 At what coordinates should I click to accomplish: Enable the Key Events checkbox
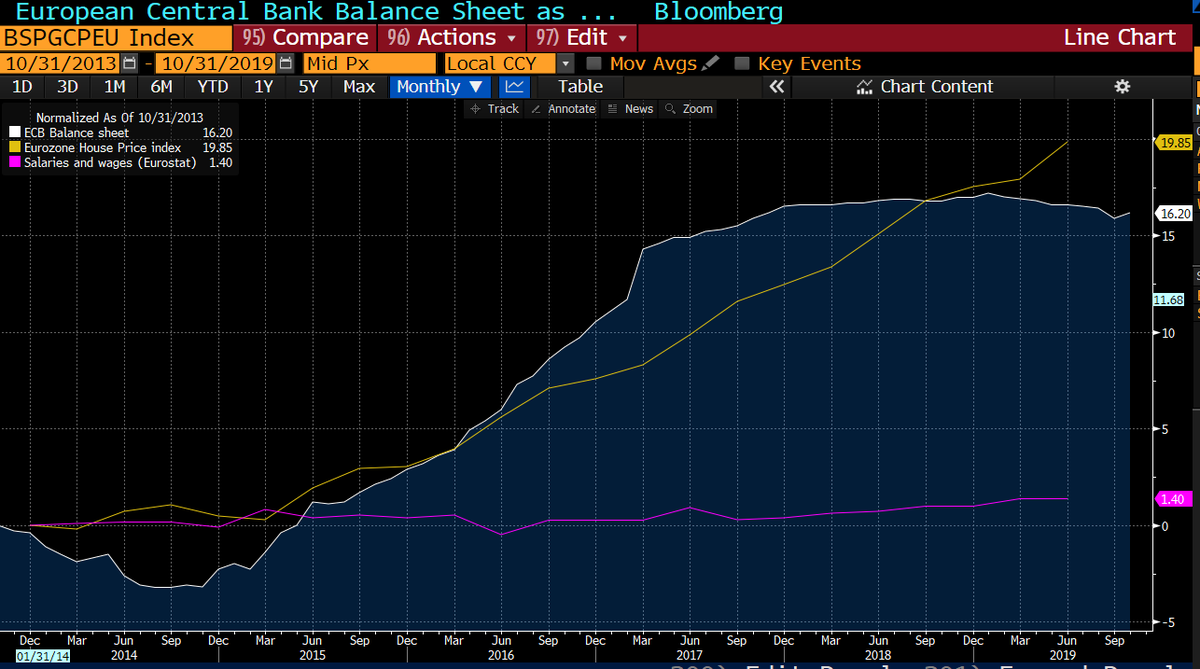point(741,64)
